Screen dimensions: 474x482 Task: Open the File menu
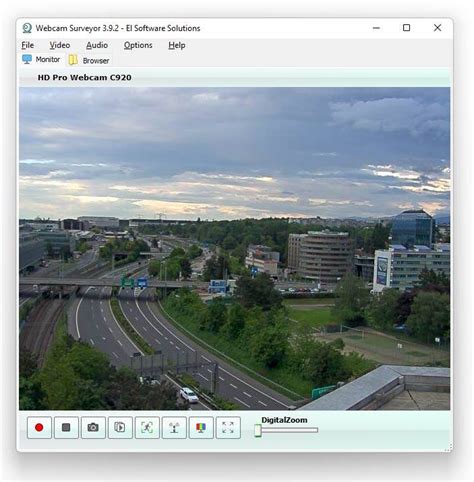point(28,45)
